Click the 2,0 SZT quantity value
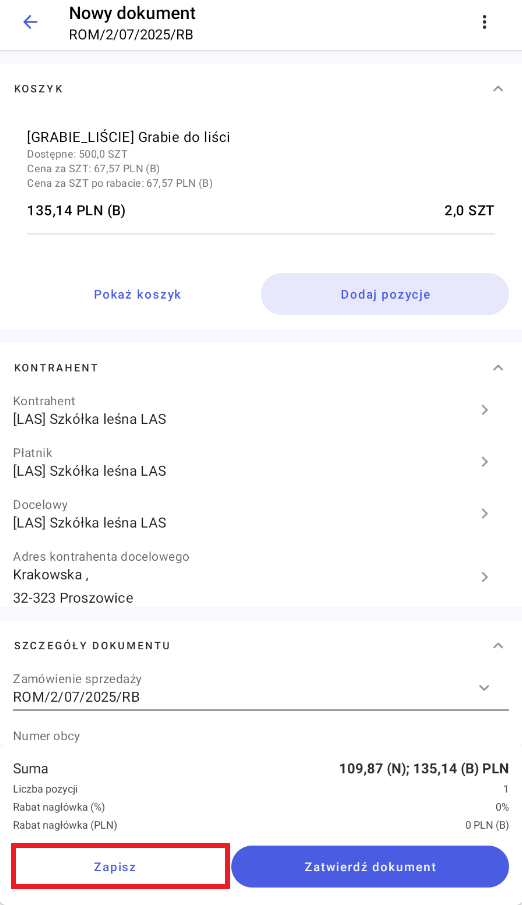 tap(469, 211)
